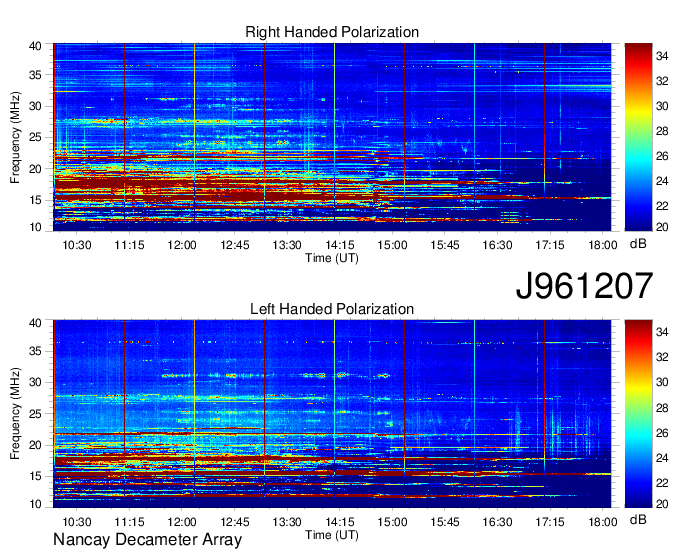This screenshot has height=552, width=680.
Task: Click "17:15" tick on Right Handed time axis
Action: click(x=550, y=245)
